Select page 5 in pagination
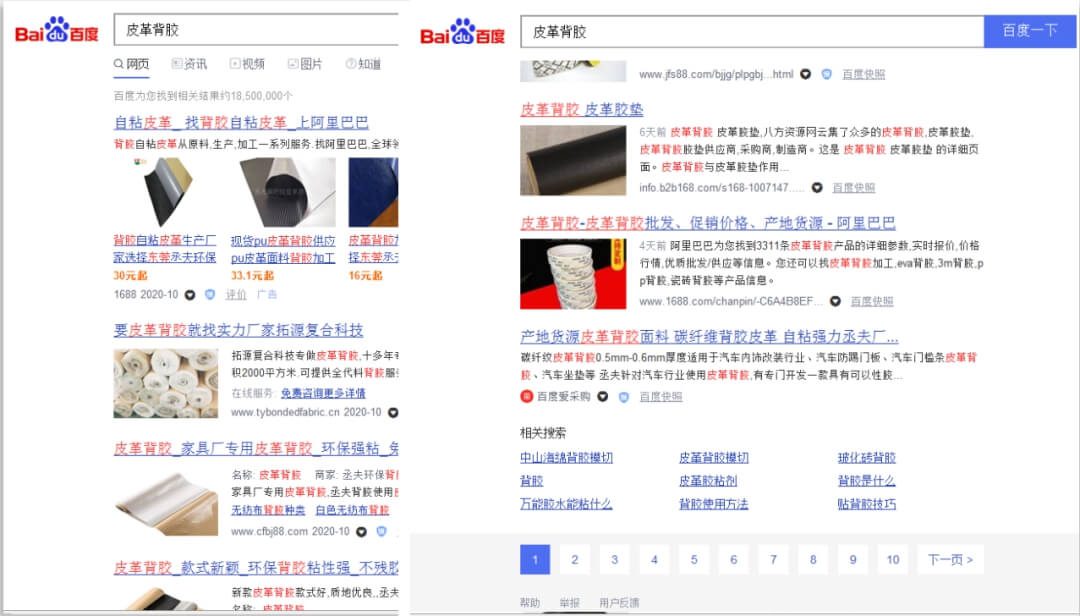1080x616 pixels. click(x=694, y=559)
